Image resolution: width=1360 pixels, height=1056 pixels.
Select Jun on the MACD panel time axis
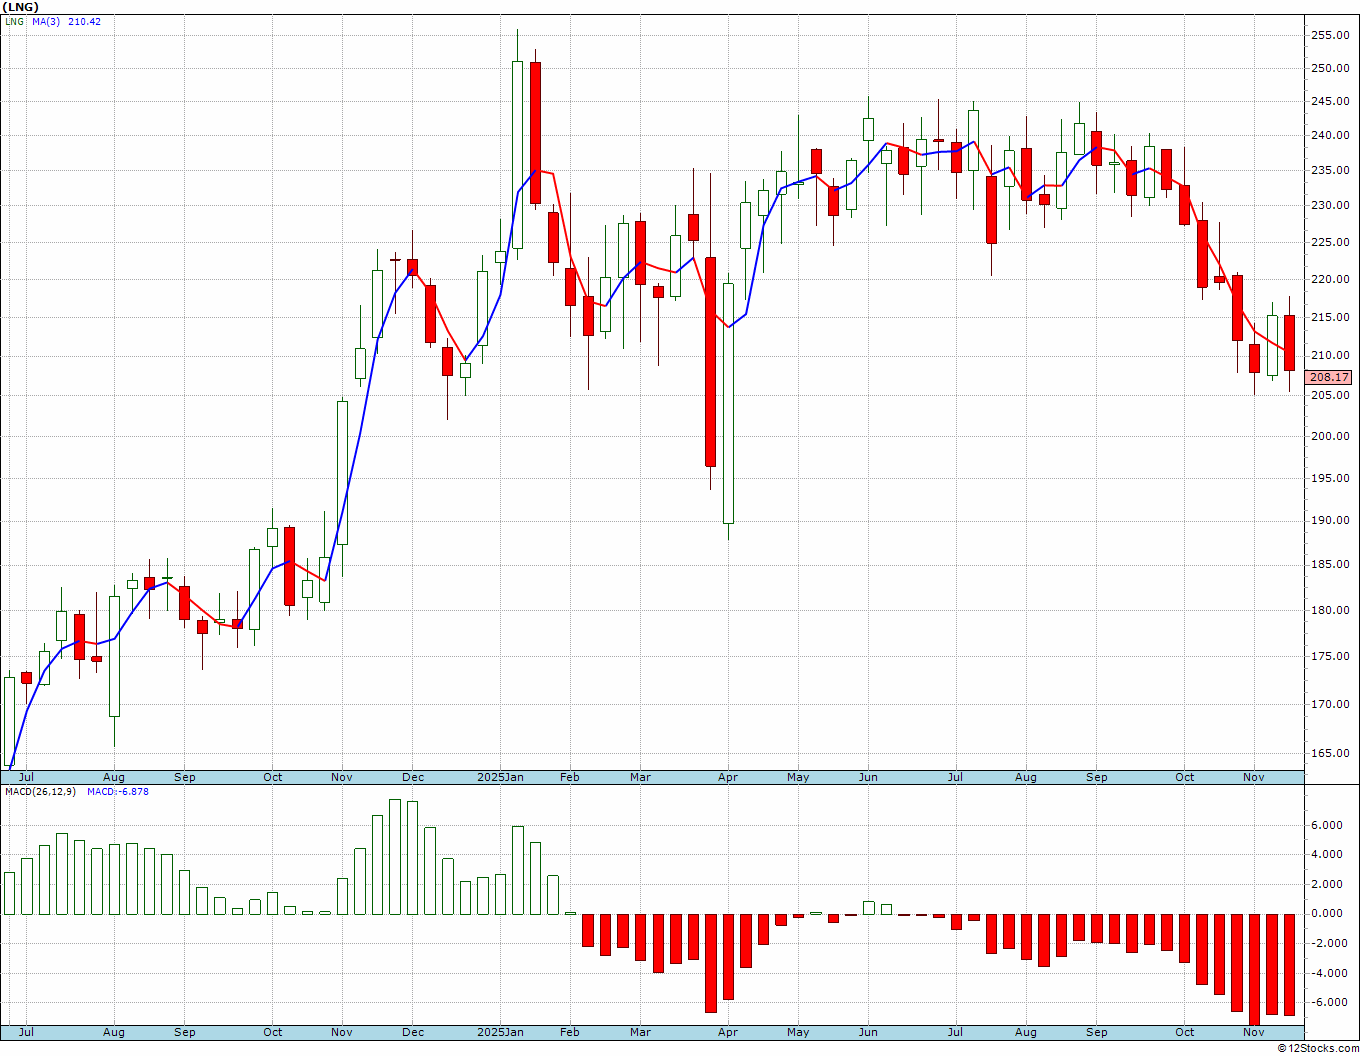868,1032
